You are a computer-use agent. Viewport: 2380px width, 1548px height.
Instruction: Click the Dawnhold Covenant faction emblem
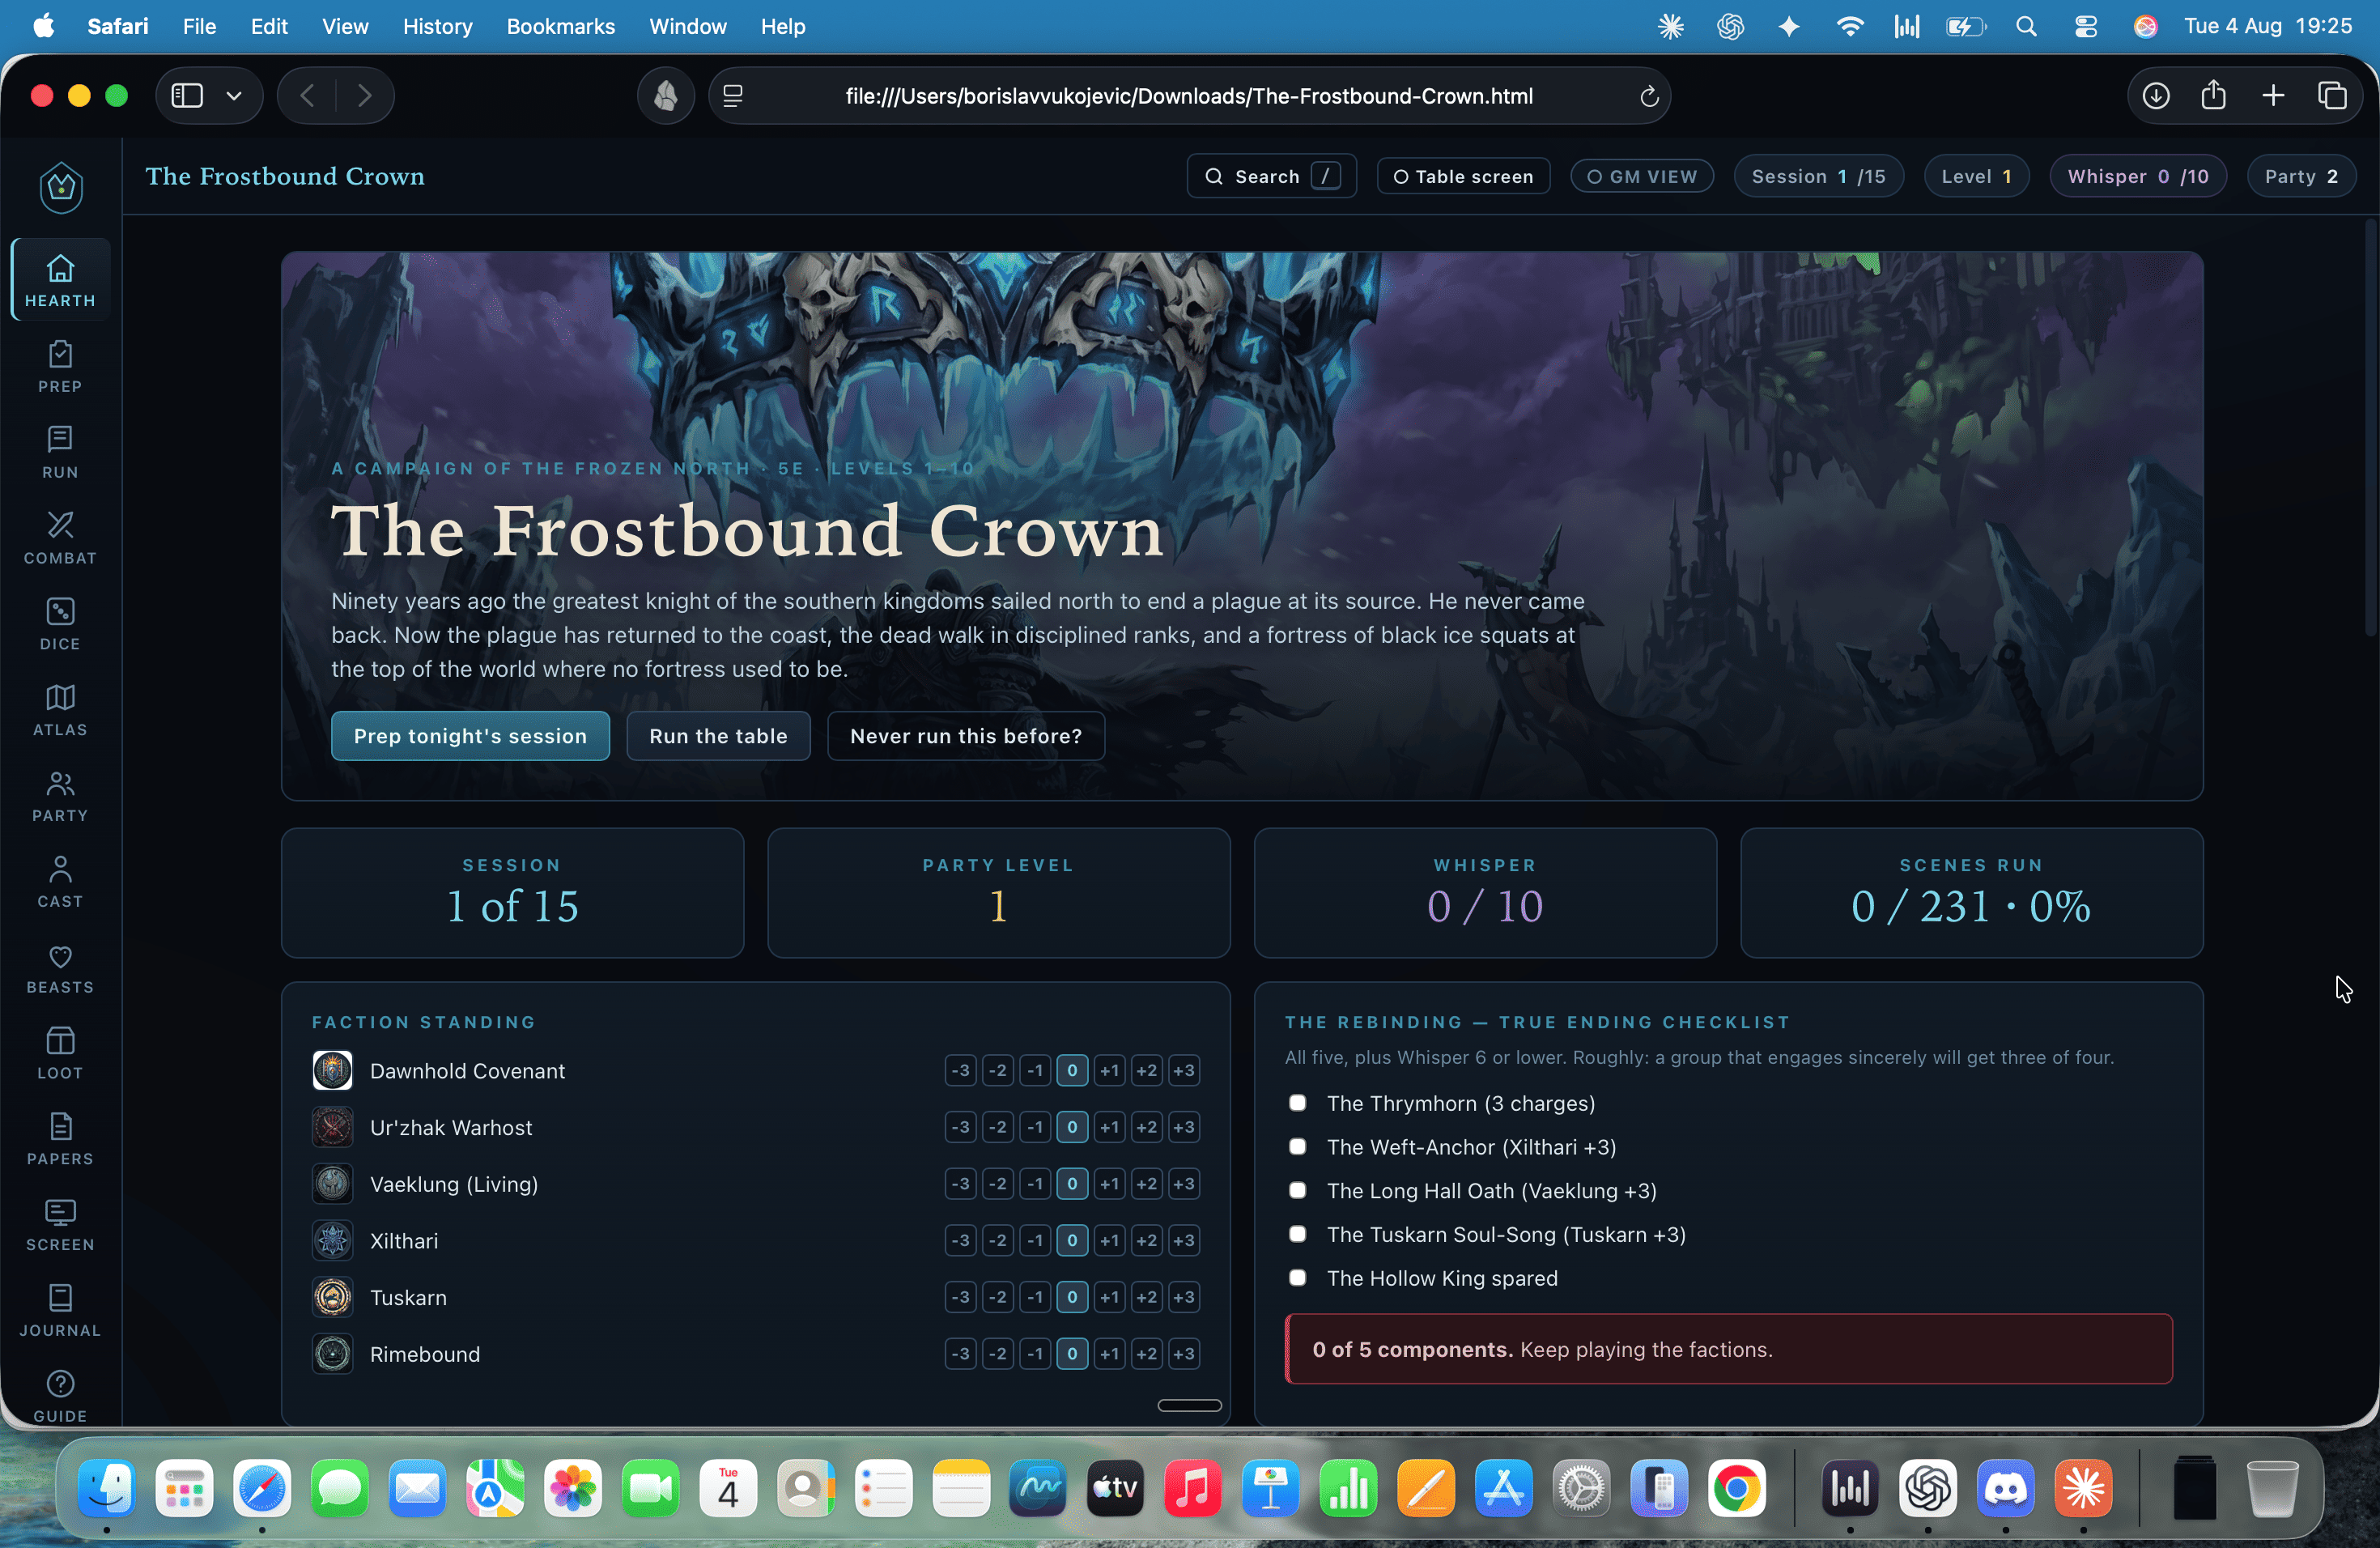(332, 1071)
